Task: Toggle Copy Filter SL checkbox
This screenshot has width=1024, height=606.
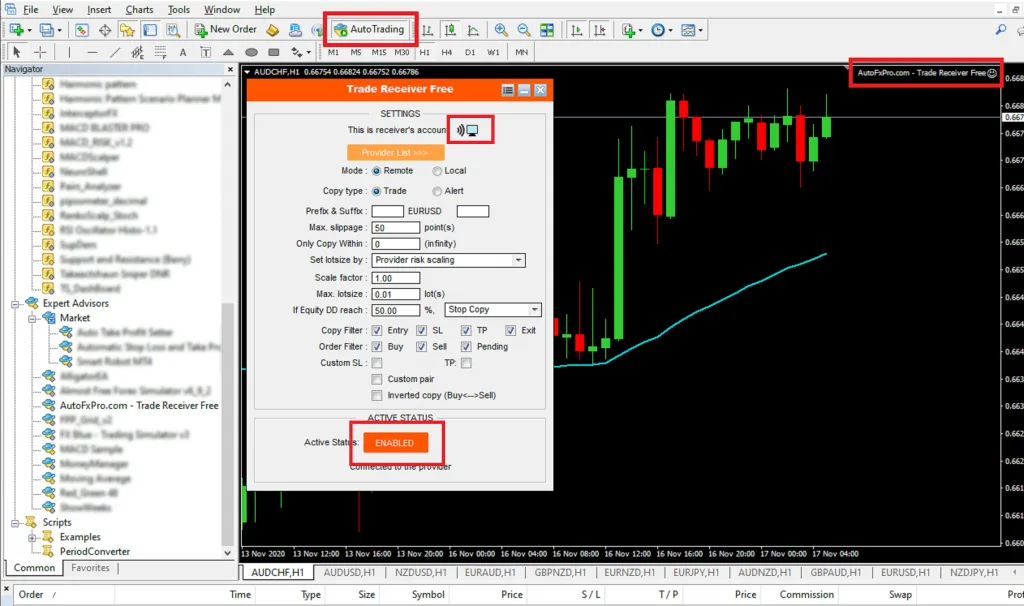Action: [x=421, y=330]
